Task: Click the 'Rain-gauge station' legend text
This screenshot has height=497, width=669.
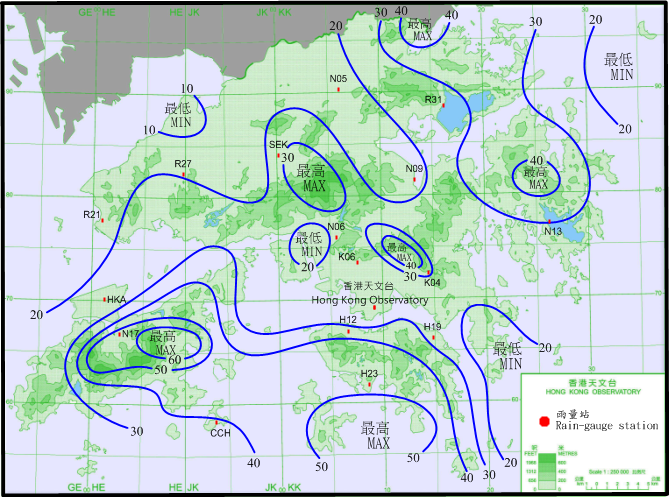Action: (607, 426)
